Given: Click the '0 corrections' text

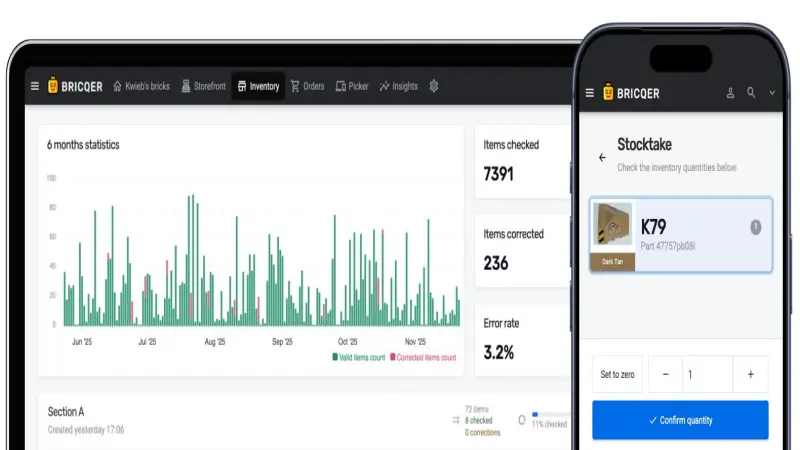Looking at the screenshot, I should tap(483, 433).
